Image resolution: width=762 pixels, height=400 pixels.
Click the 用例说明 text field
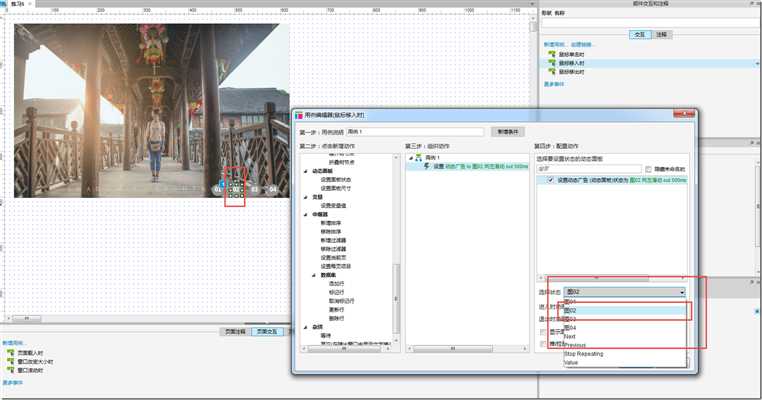tap(415, 132)
